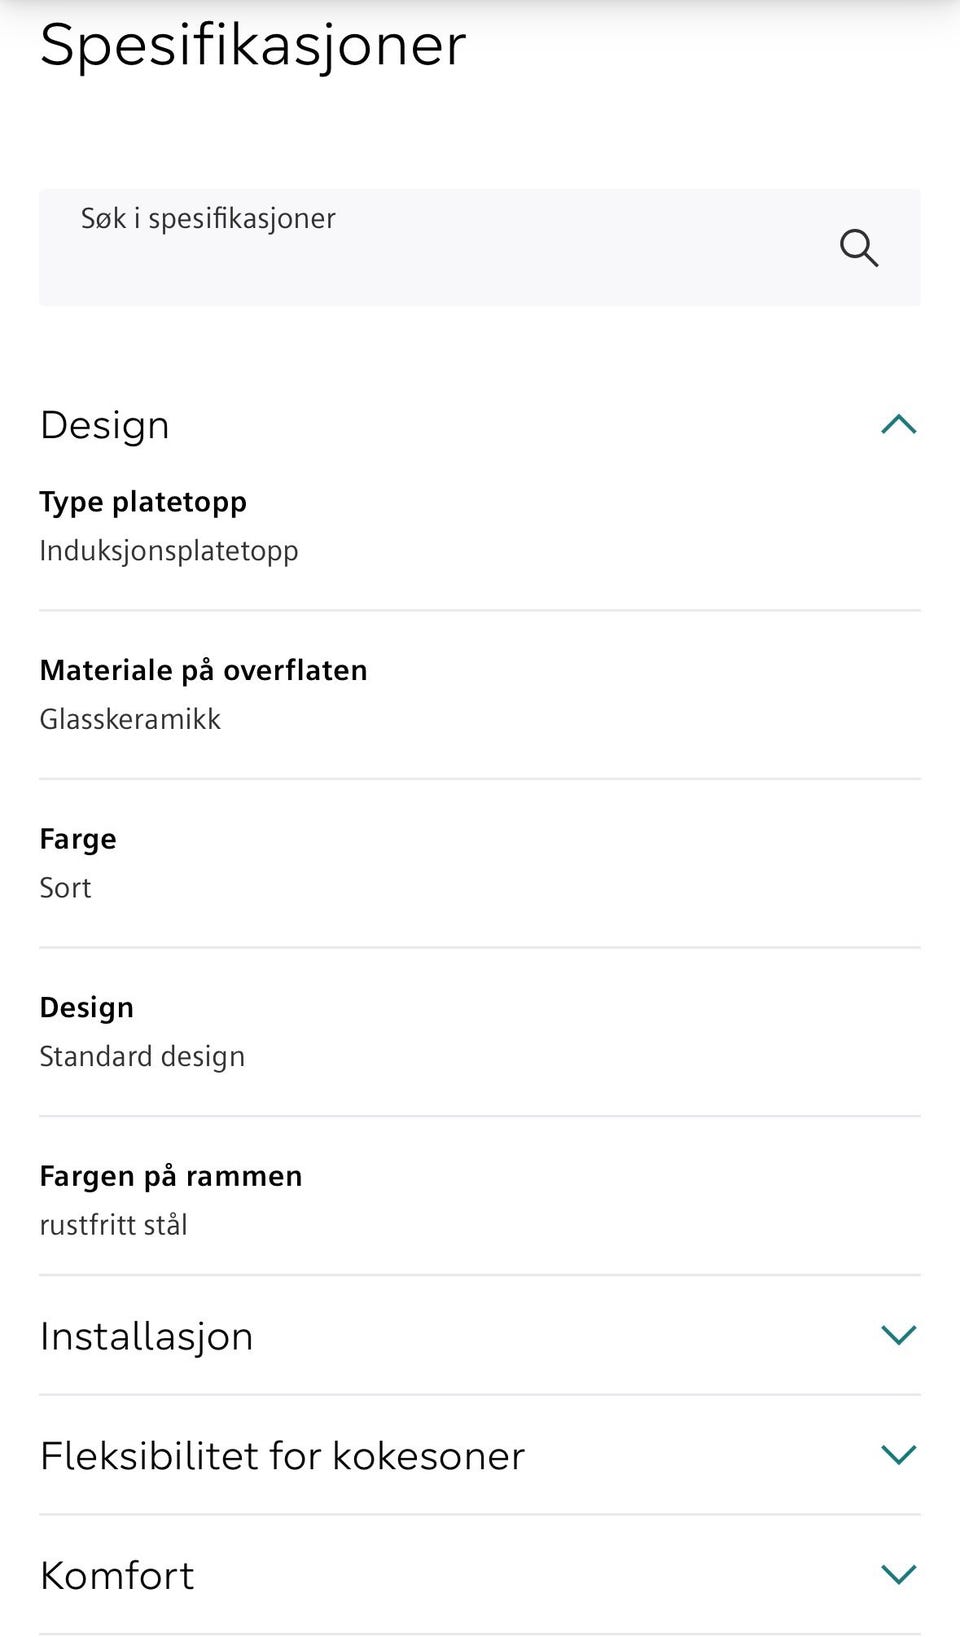Click the 'Fargen på rammen' label
This screenshot has height=1637, width=960.
pos(170,1176)
